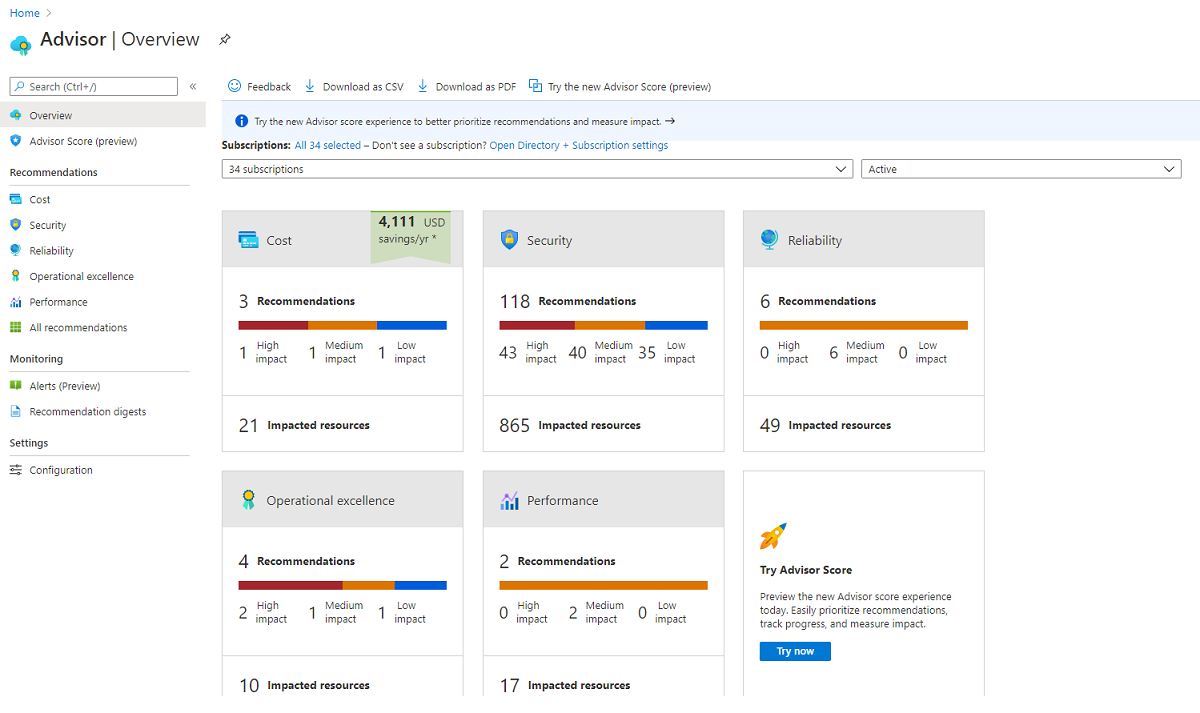Image resolution: width=1200 pixels, height=713 pixels.
Task: Click the Overview sidebar icon
Action: (x=16, y=115)
